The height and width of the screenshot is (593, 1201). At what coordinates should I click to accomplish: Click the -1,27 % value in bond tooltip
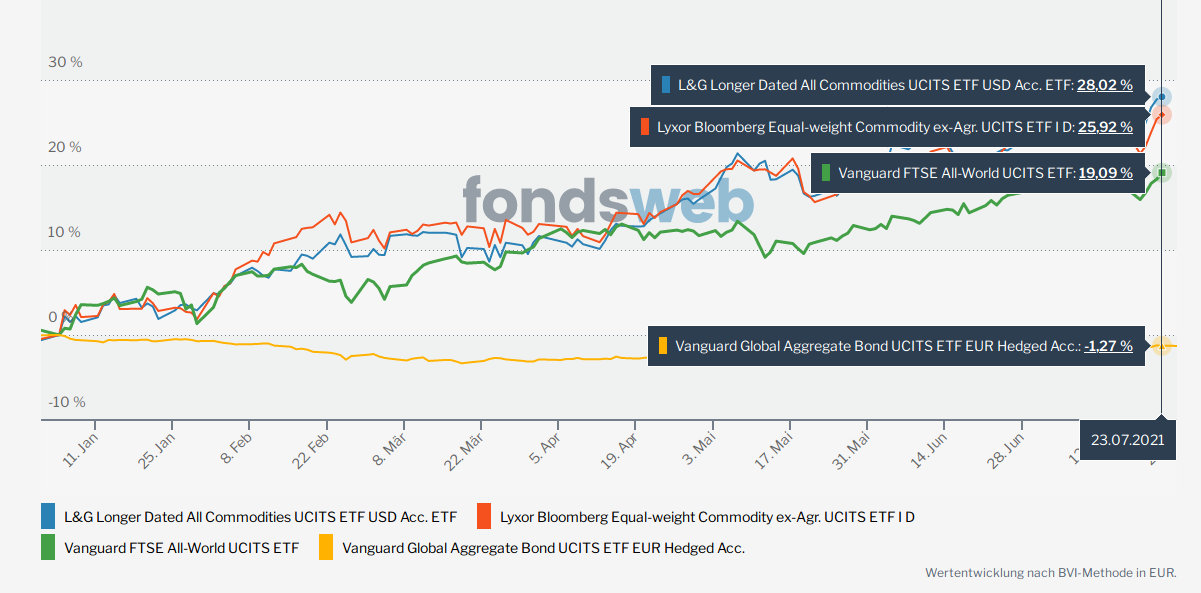click(1108, 346)
